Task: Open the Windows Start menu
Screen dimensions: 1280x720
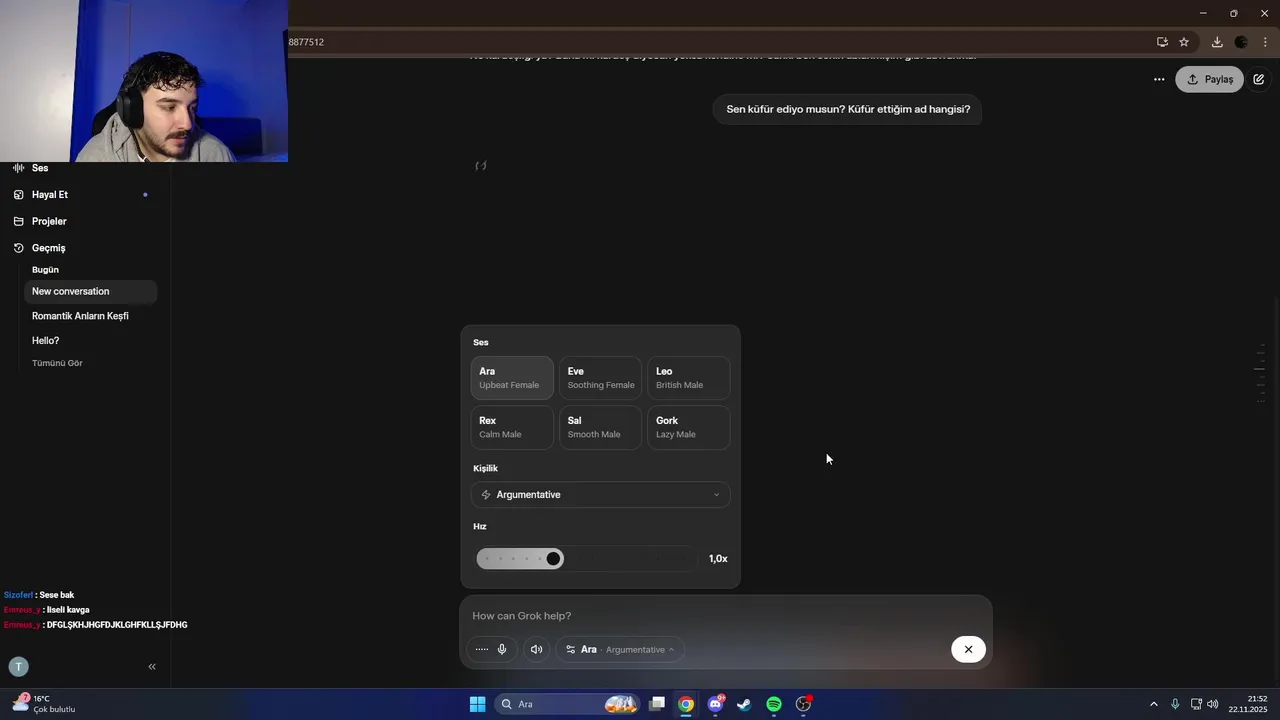Action: click(x=477, y=704)
